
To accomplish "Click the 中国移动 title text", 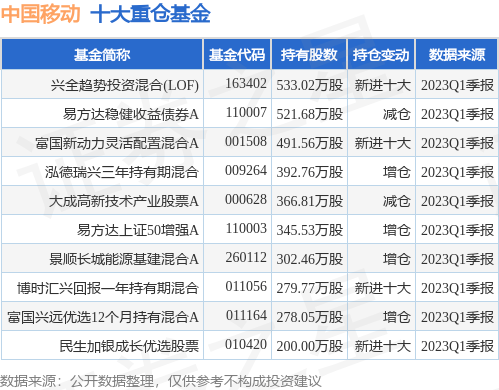I will [41, 14].
